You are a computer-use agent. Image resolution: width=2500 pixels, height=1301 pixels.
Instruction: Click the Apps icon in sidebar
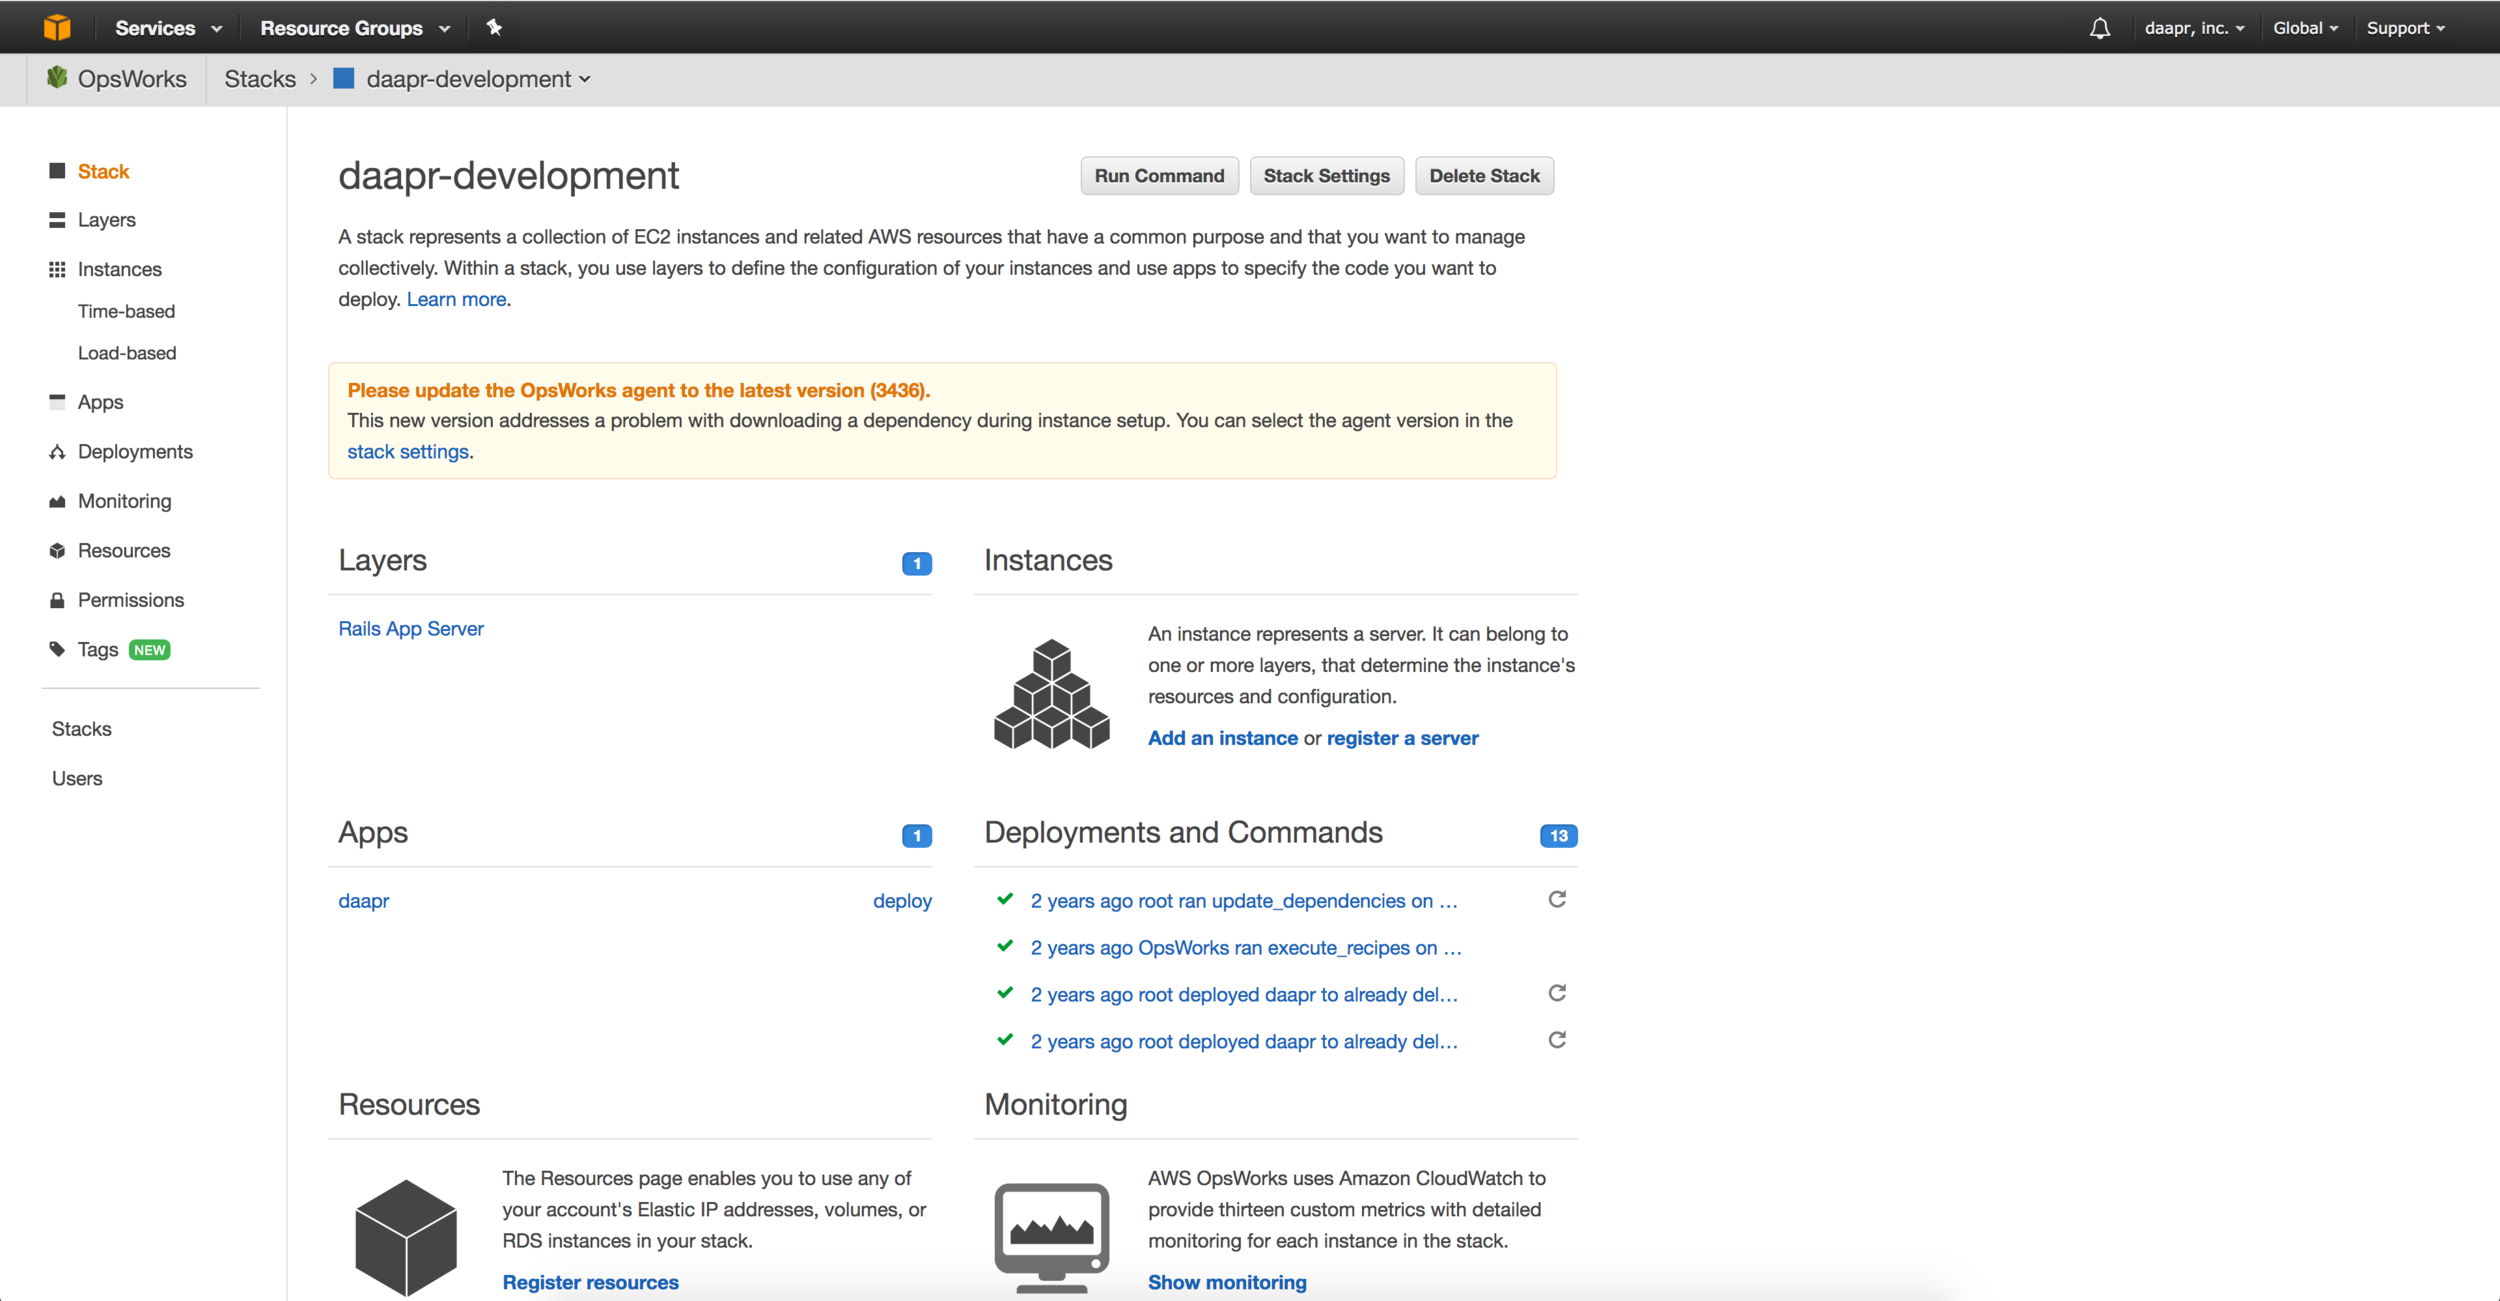[x=56, y=402]
